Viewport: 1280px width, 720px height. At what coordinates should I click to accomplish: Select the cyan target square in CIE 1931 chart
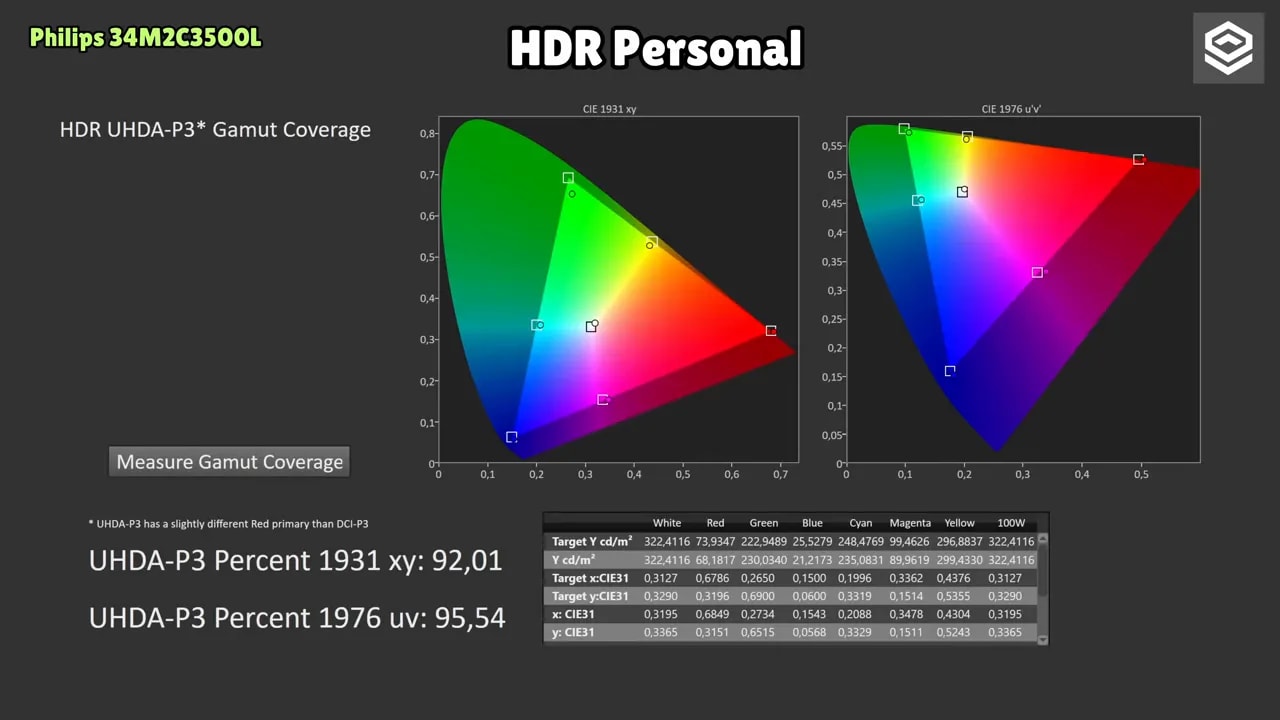tap(536, 325)
